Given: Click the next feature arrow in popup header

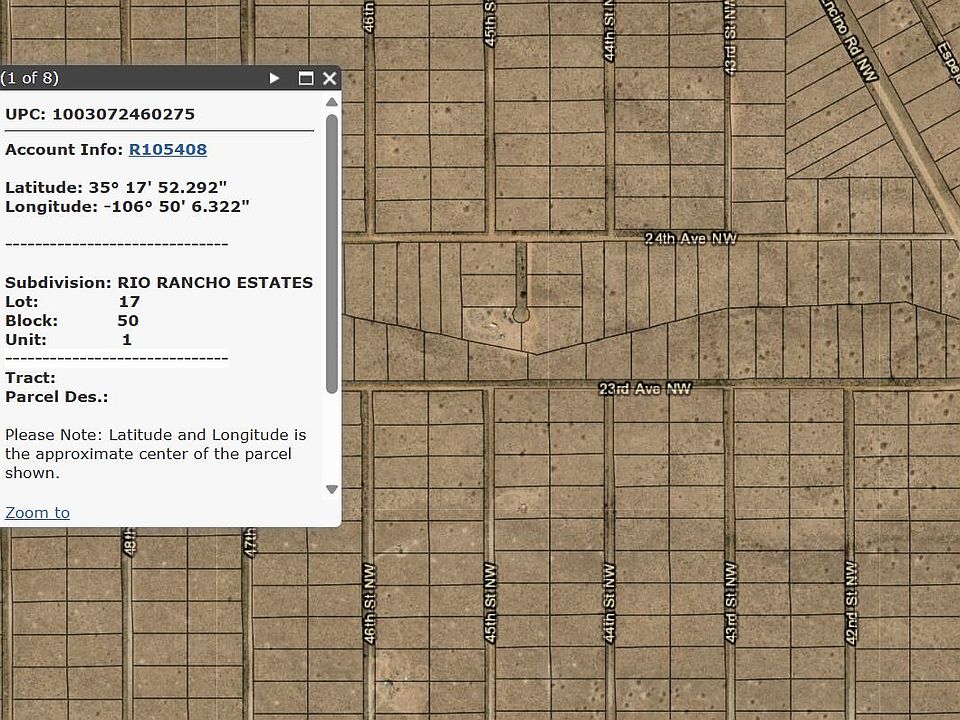Looking at the screenshot, I should pos(275,78).
